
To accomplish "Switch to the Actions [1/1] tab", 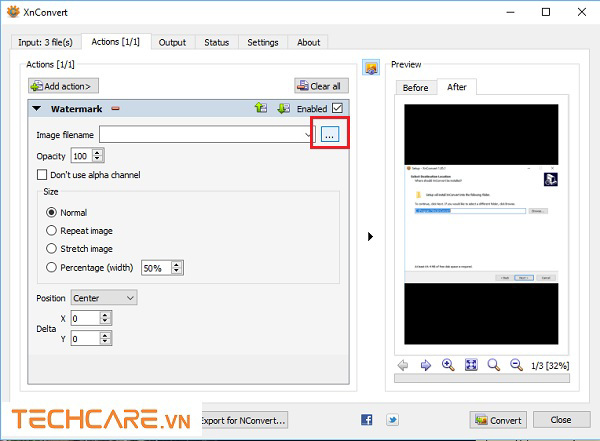I will point(116,41).
